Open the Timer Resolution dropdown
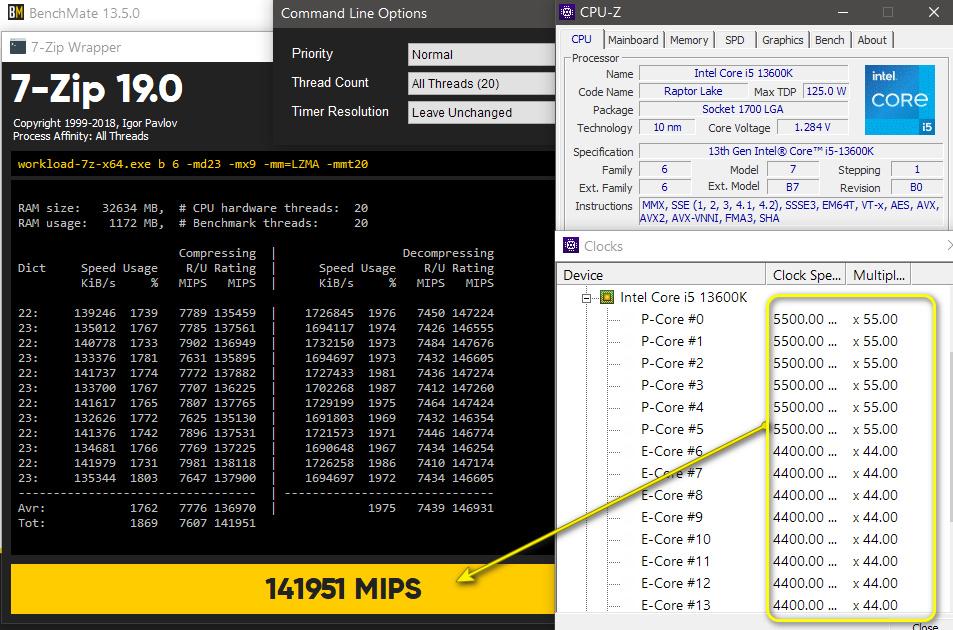The image size is (953, 630). tap(482, 112)
